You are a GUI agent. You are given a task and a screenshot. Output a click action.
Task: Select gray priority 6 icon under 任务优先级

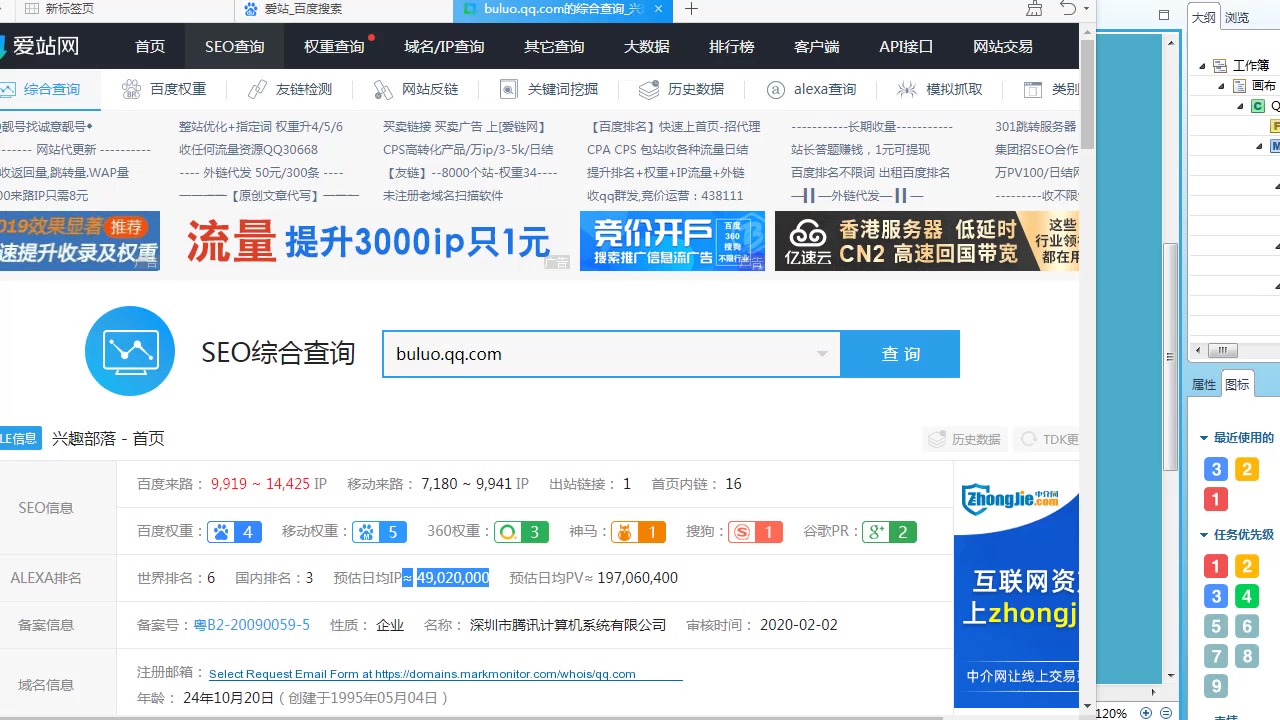(1246, 627)
